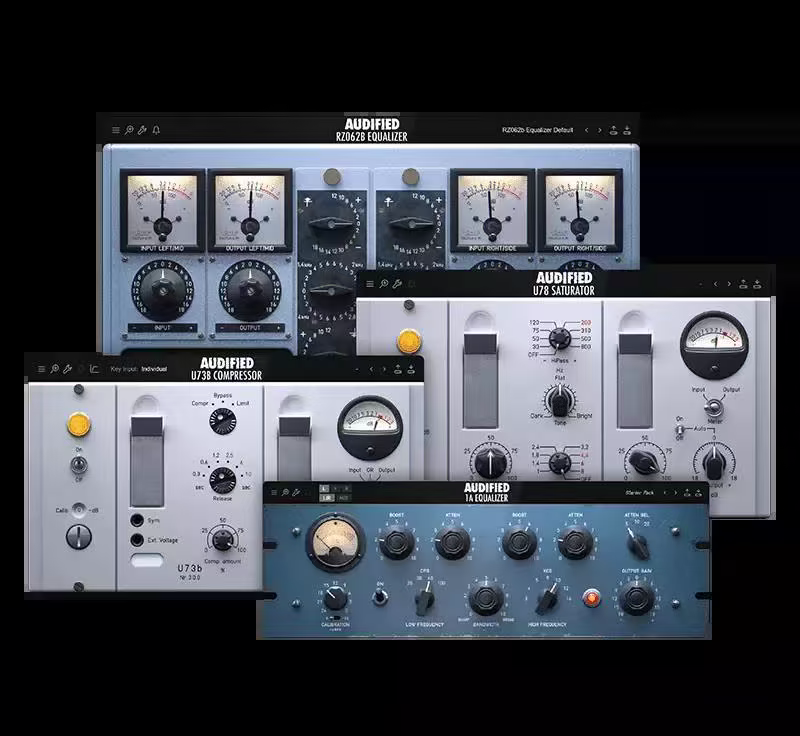The height and width of the screenshot is (736, 800).
Task: Go to next preset in U78 Saturator
Action: (729, 284)
